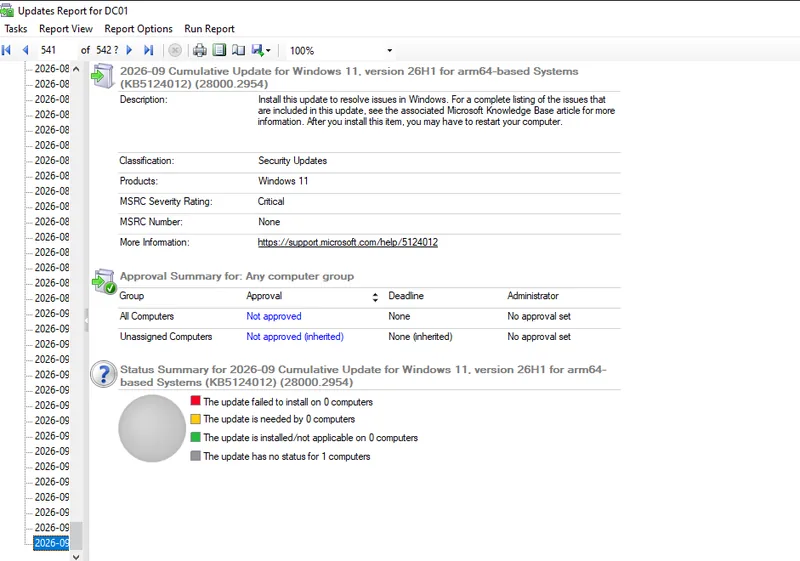Open page setup from toolbar
Viewport: 800px width, 561px height.
pos(238,50)
